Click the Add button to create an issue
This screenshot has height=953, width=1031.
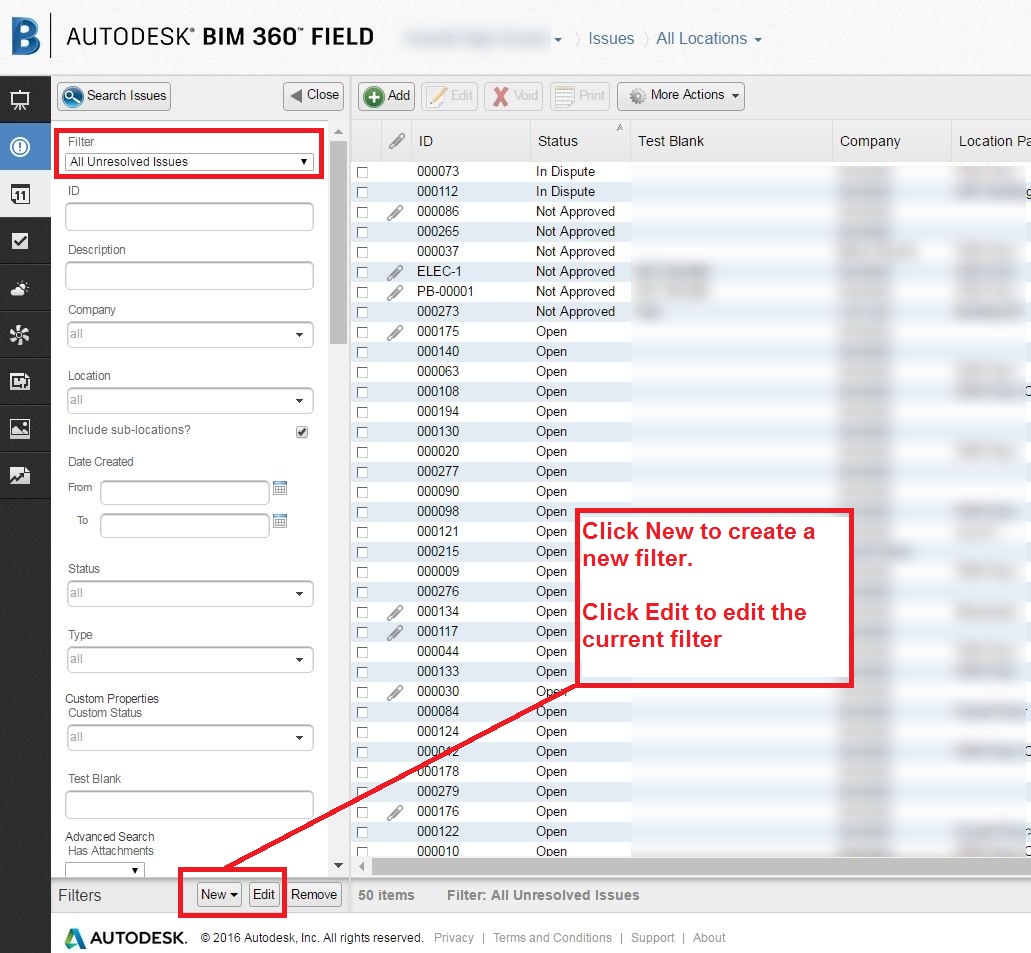(386, 96)
